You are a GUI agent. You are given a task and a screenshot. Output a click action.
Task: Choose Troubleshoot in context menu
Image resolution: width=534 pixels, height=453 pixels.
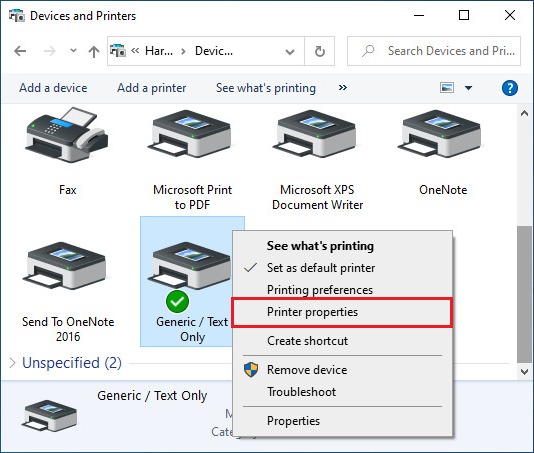pos(342,392)
